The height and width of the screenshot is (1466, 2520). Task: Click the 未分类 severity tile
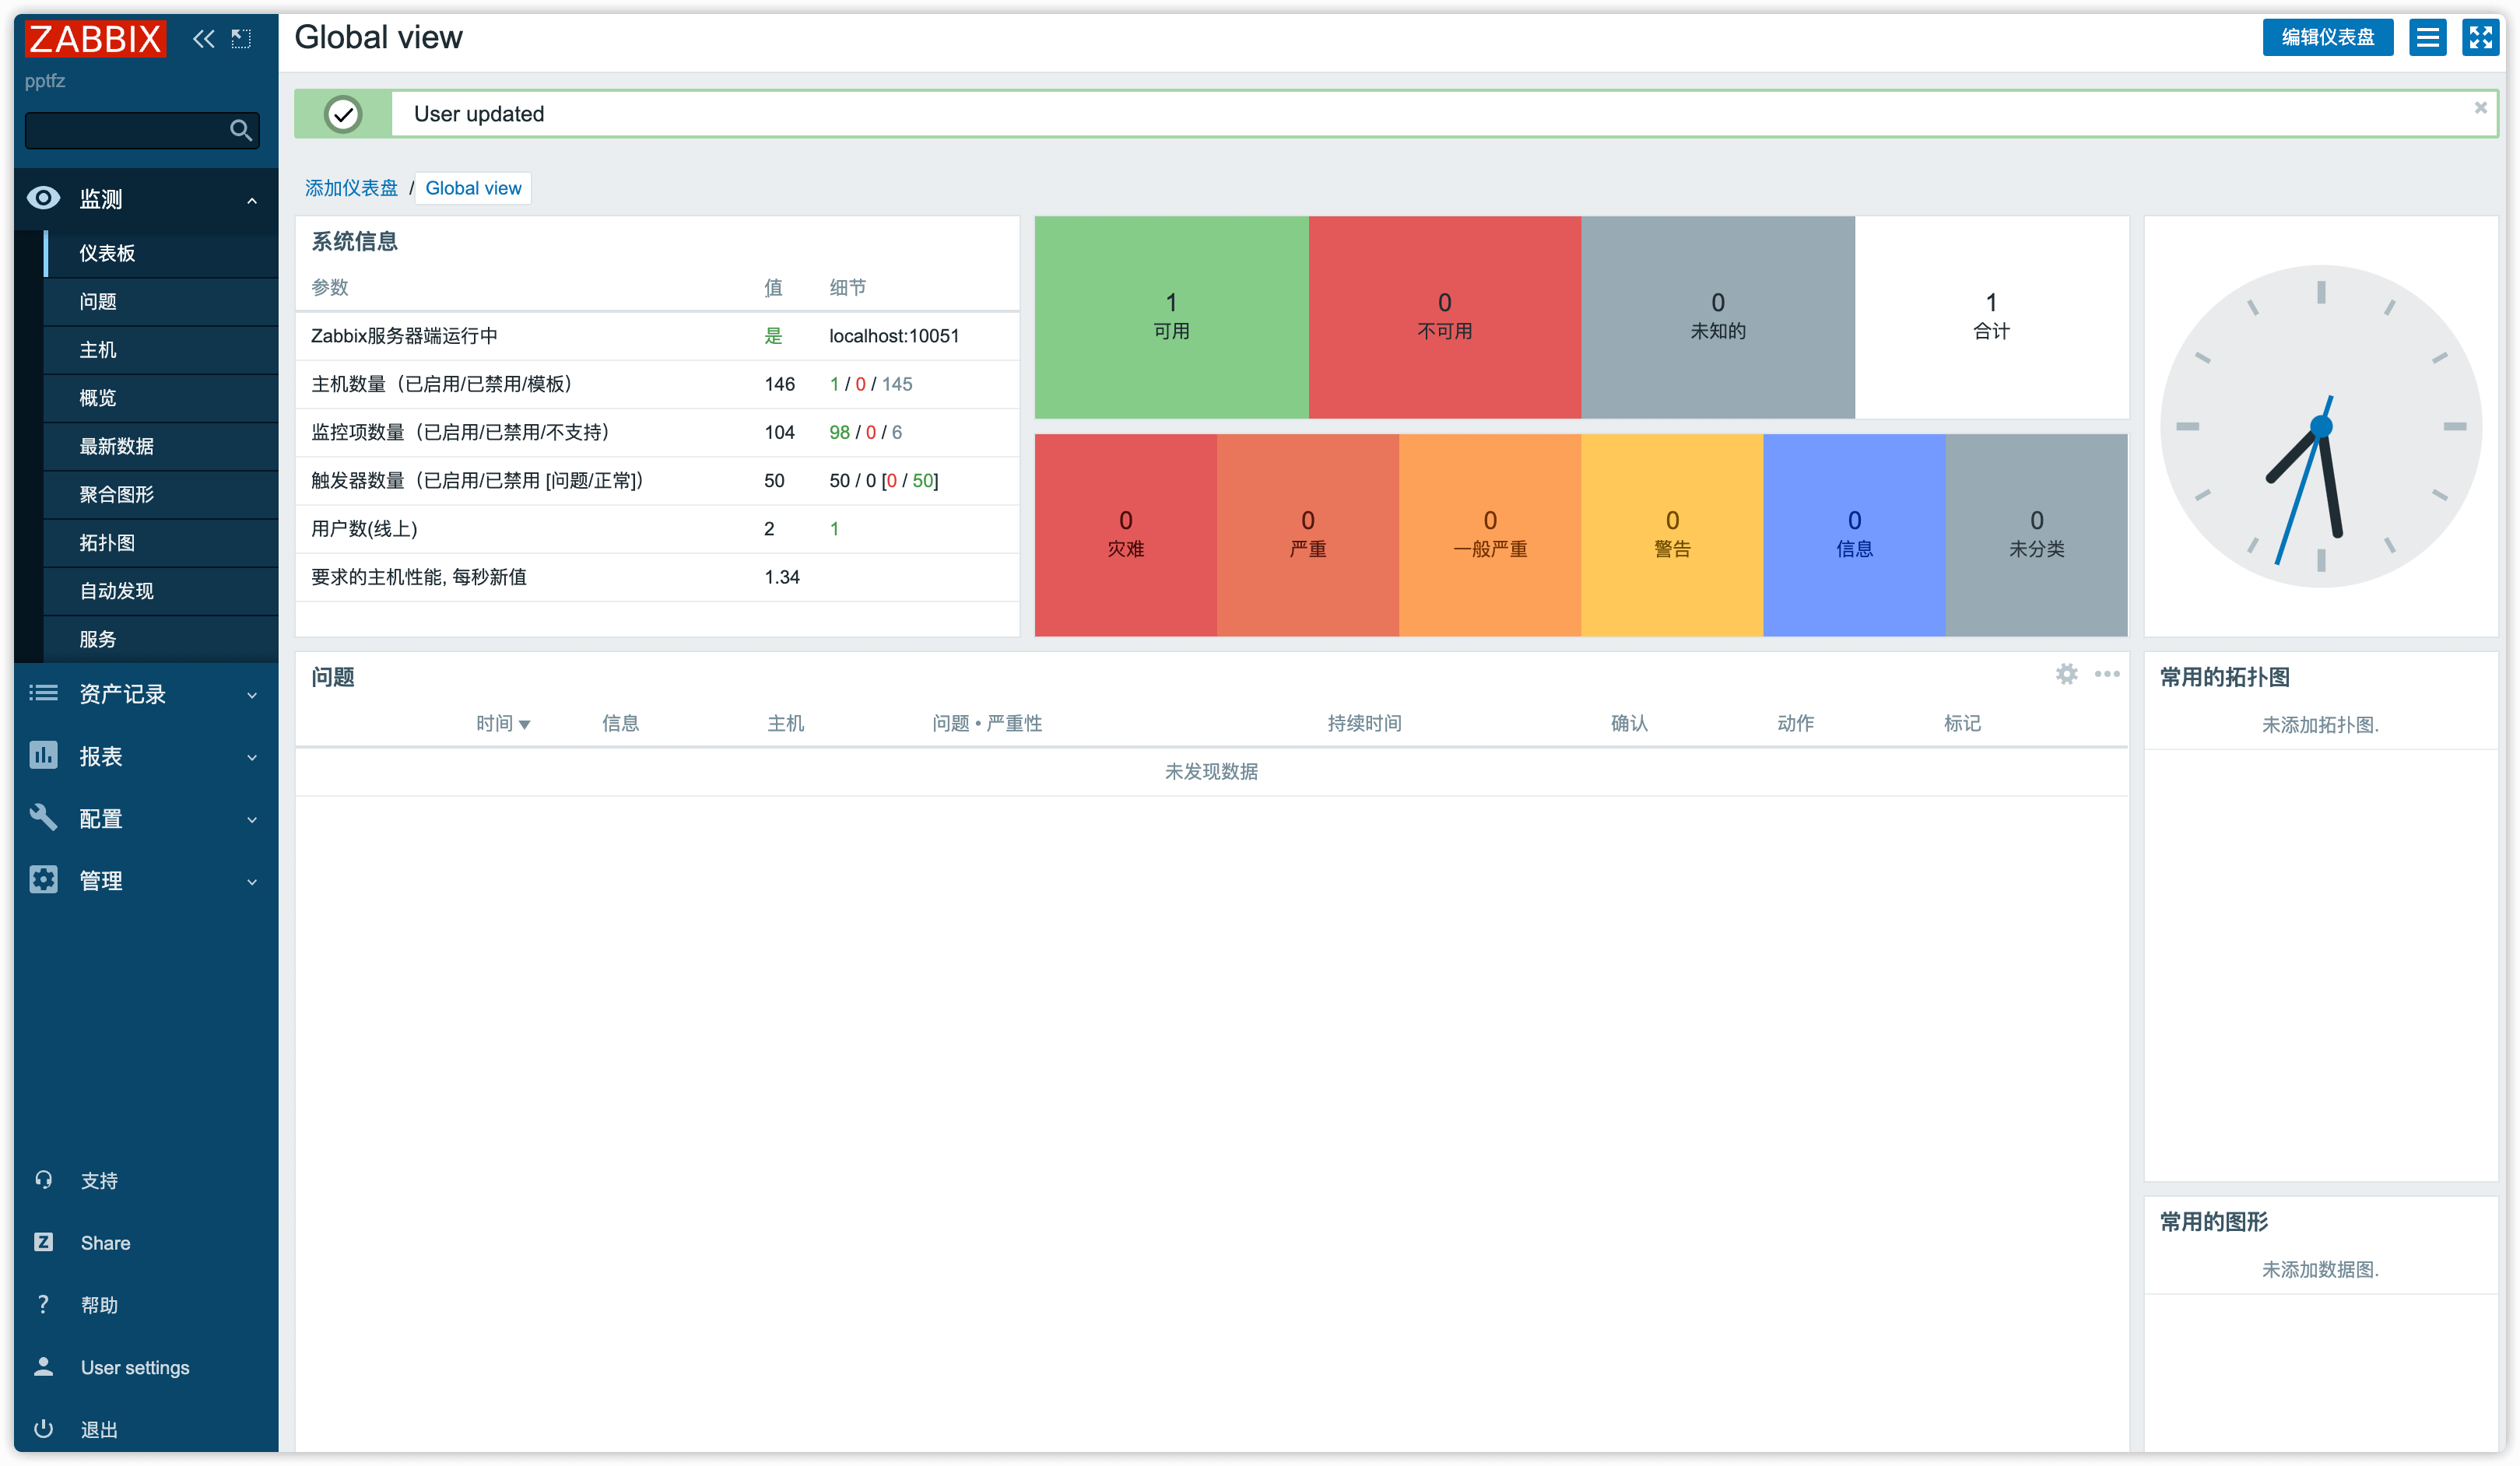click(2036, 535)
